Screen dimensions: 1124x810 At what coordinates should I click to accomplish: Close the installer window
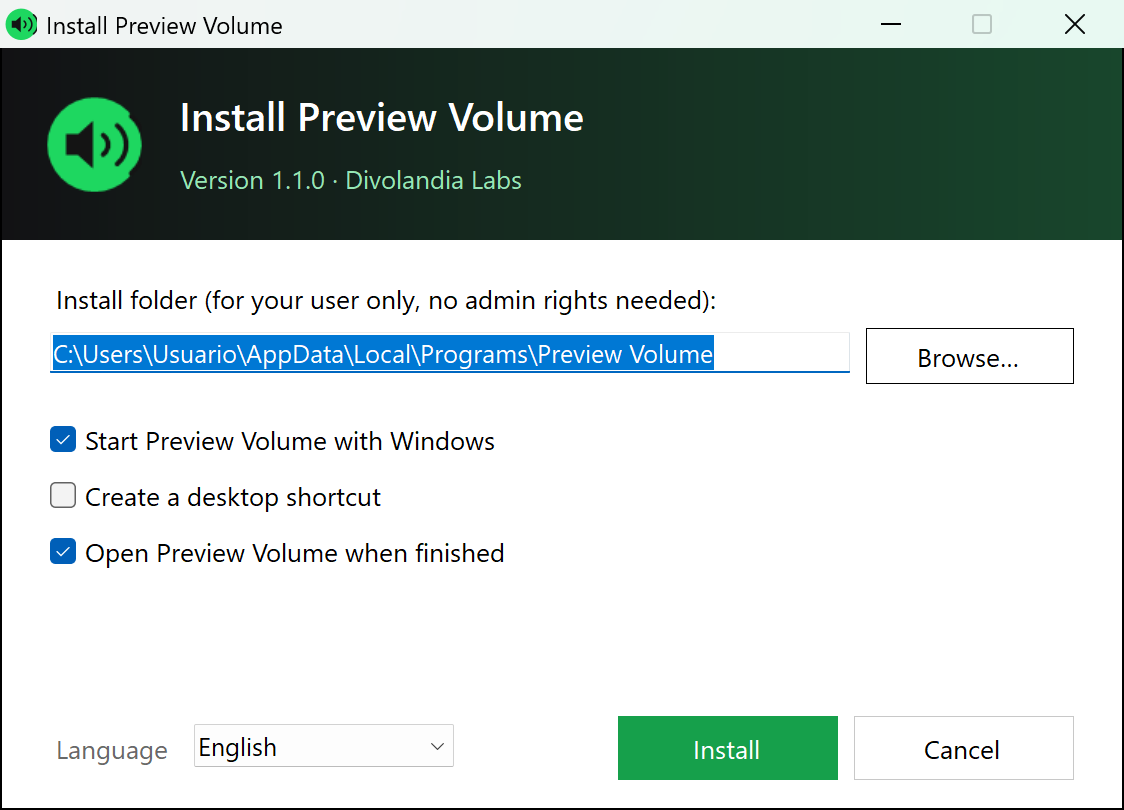[x=1075, y=24]
